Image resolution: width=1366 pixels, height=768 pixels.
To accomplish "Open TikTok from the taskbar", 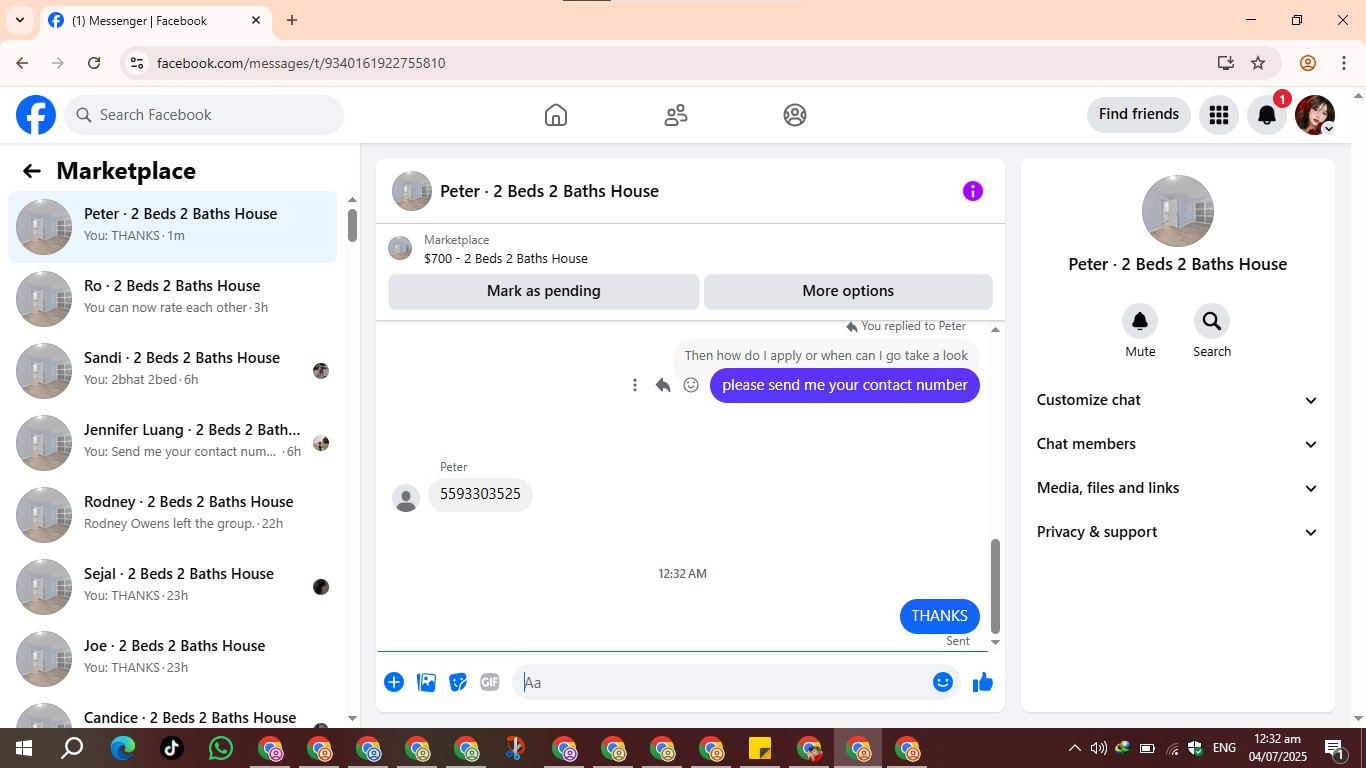I will 172,748.
